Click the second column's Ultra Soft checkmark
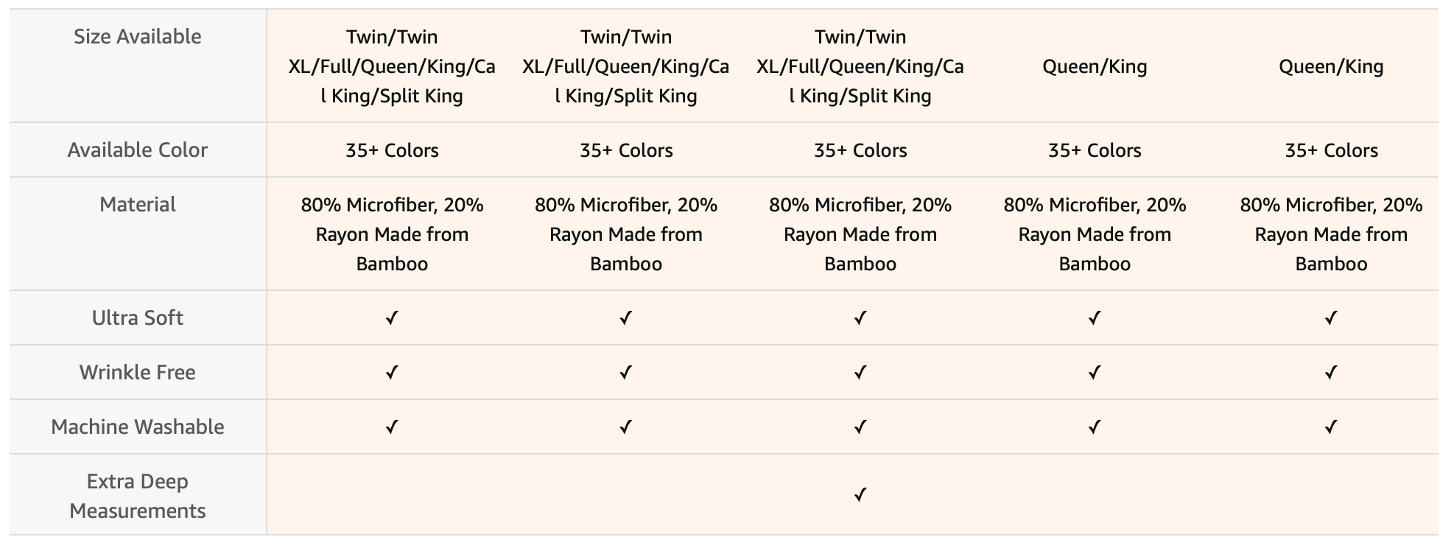1454x552 pixels. (x=626, y=318)
